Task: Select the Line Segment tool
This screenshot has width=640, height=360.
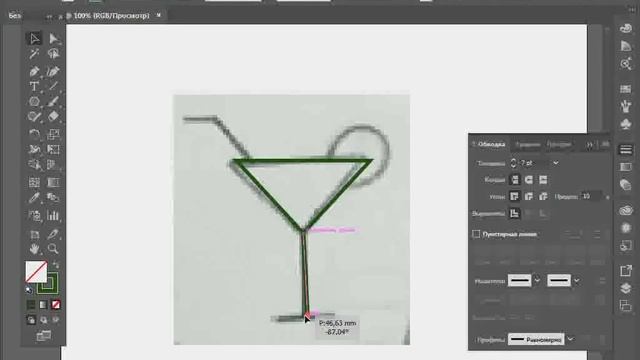Action: pyautogui.click(x=53, y=86)
